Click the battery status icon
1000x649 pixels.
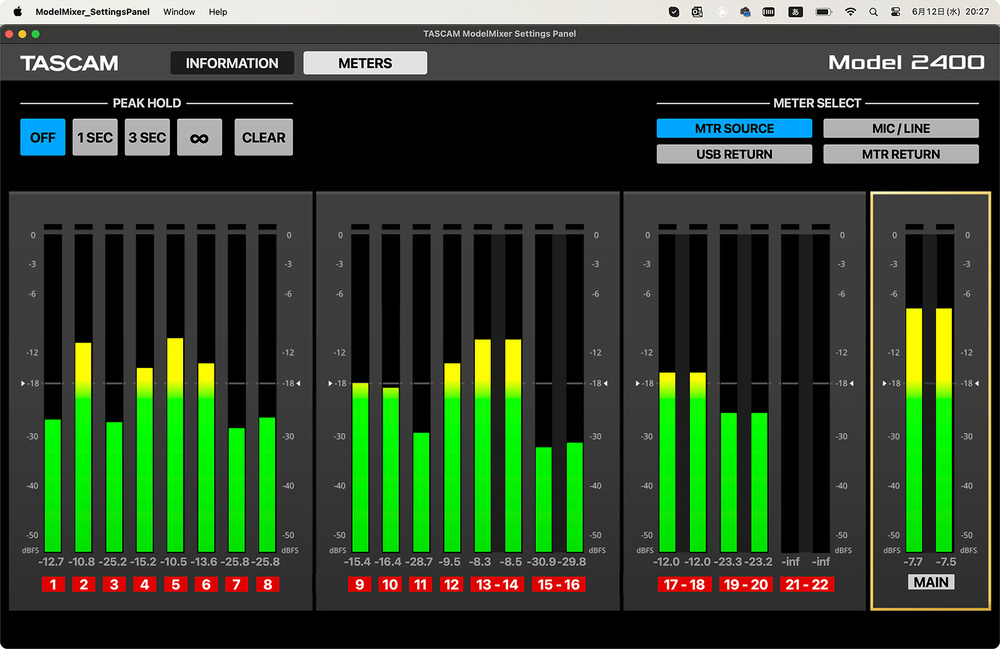point(823,12)
